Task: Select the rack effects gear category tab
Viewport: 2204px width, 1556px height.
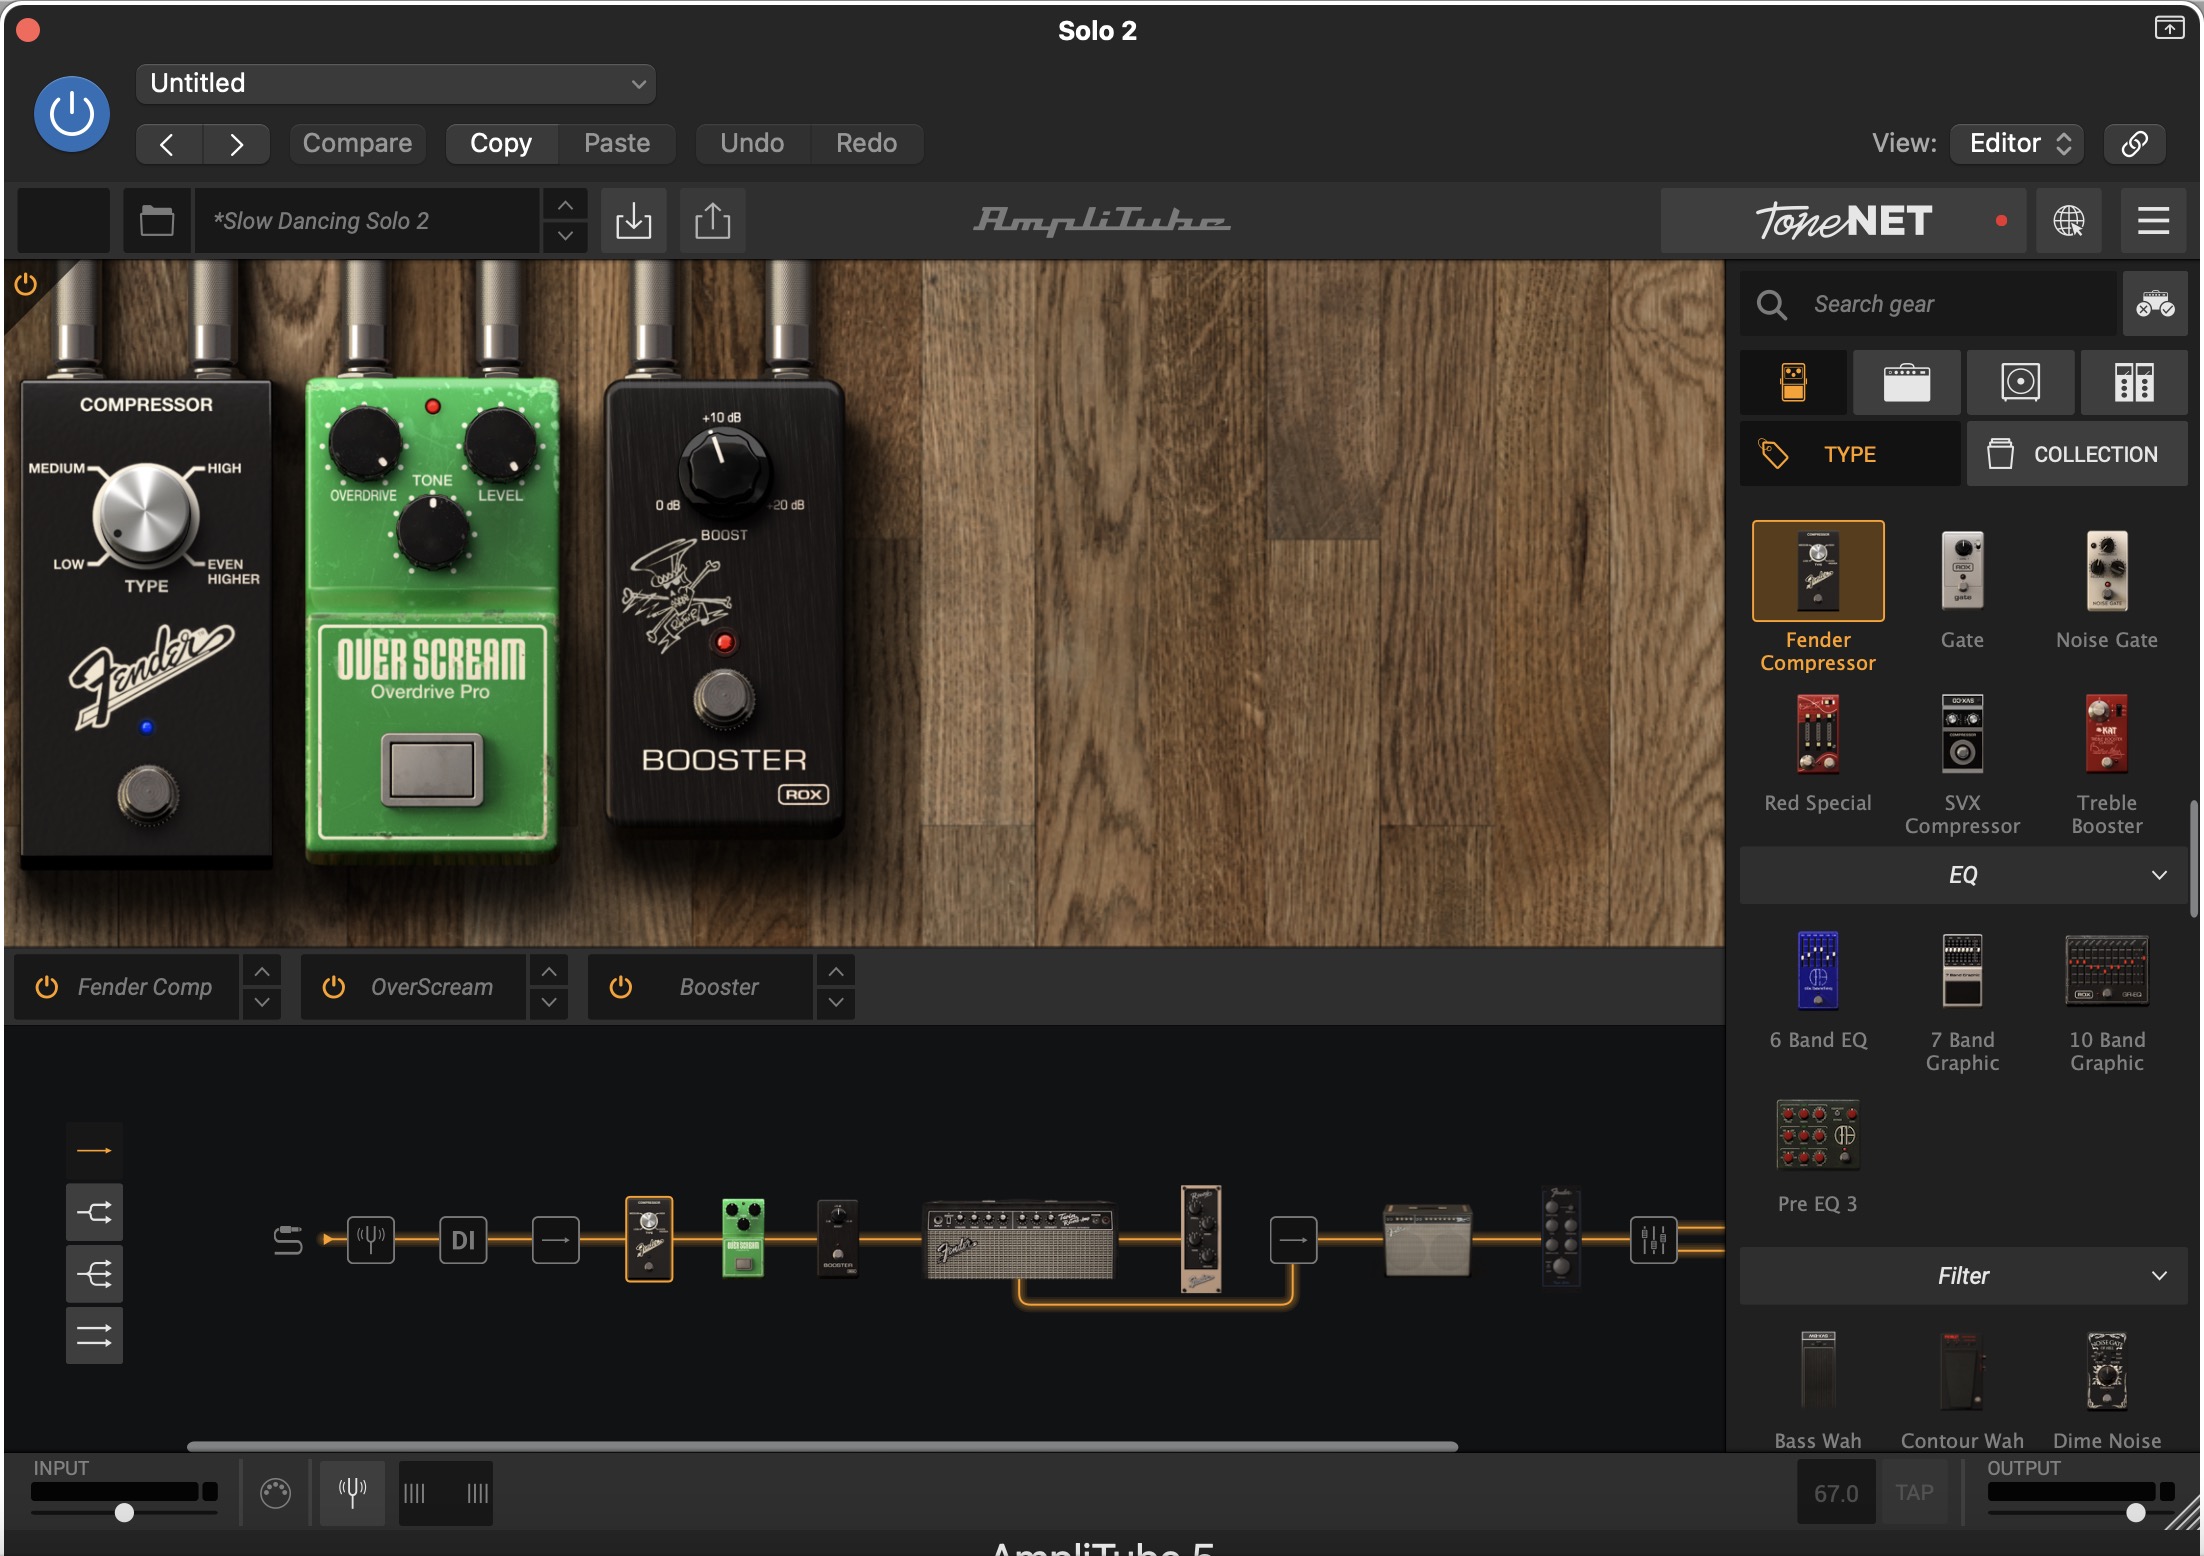Action: (2134, 383)
